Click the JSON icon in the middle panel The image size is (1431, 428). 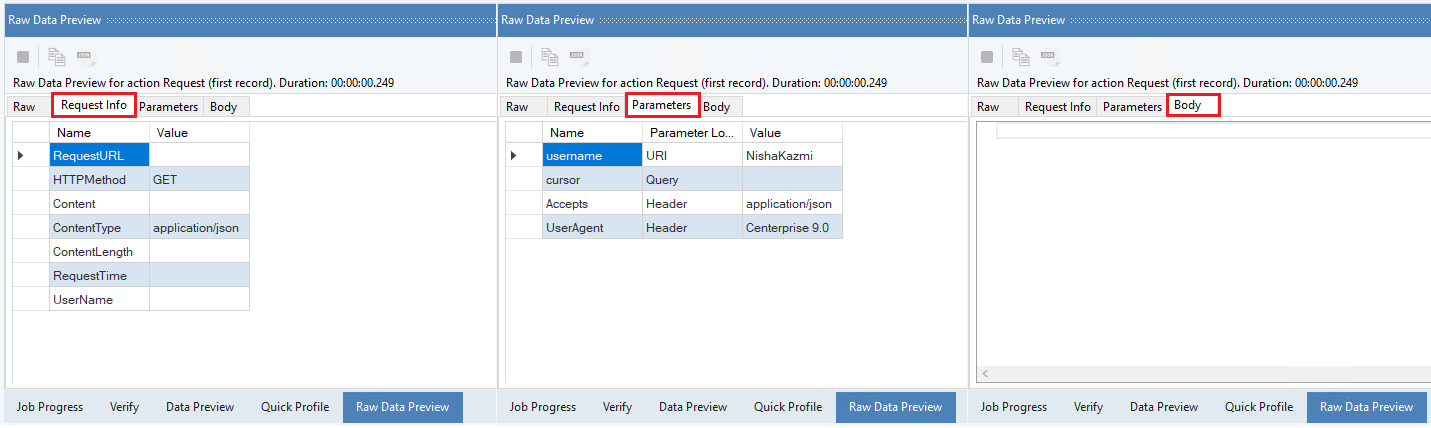tap(577, 57)
